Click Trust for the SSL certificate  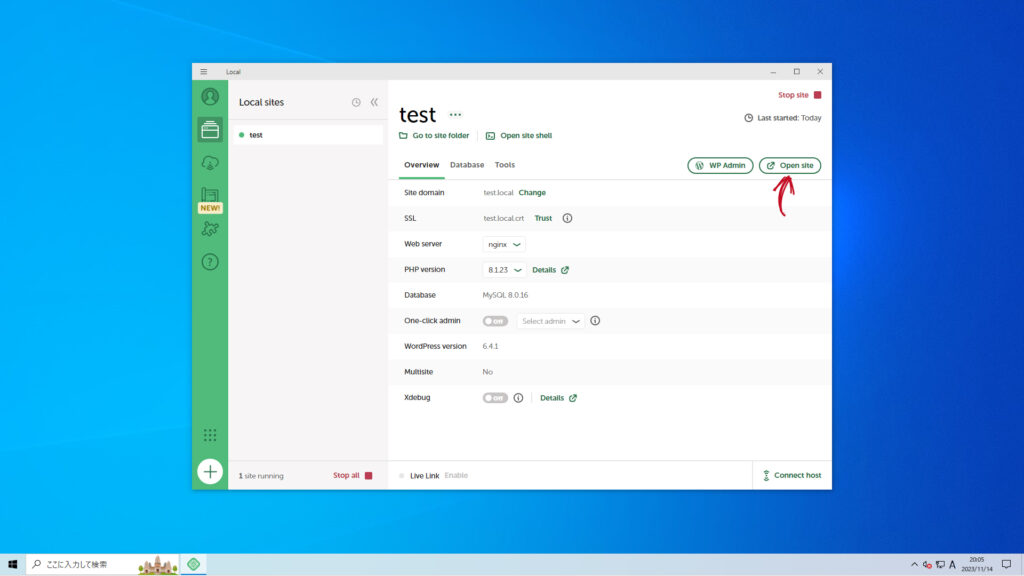pos(543,218)
